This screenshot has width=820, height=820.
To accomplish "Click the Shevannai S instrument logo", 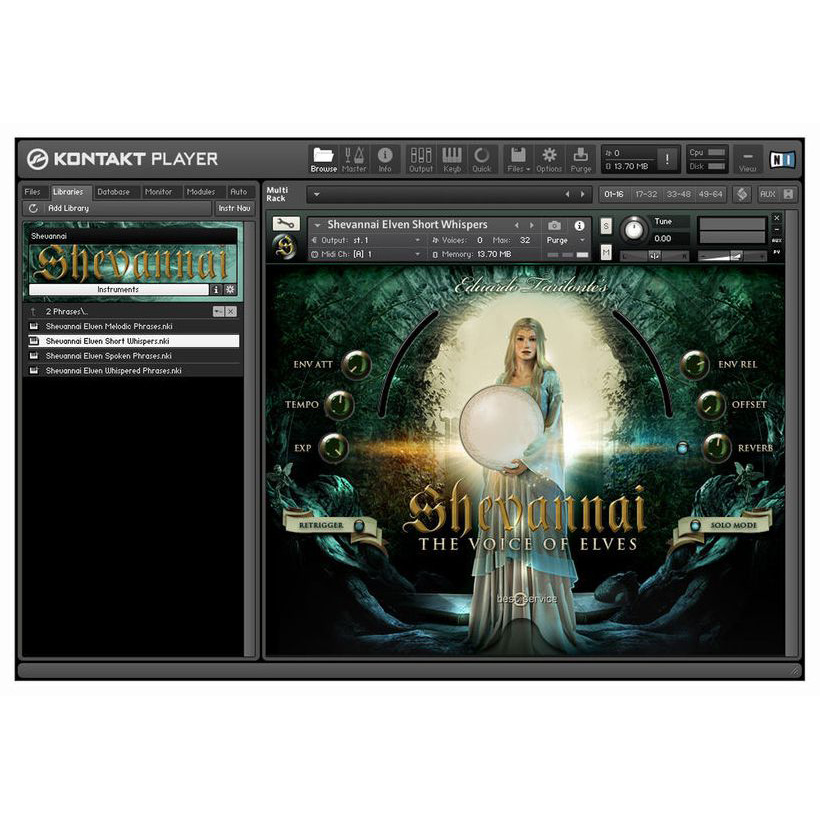I will pos(286,247).
